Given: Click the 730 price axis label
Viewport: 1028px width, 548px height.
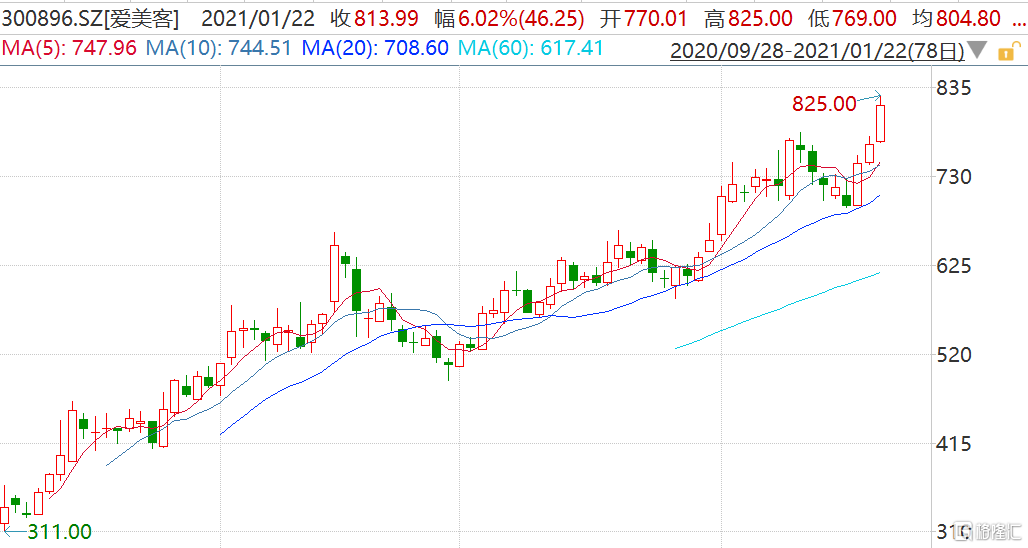Looking at the screenshot, I should [x=954, y=176].
